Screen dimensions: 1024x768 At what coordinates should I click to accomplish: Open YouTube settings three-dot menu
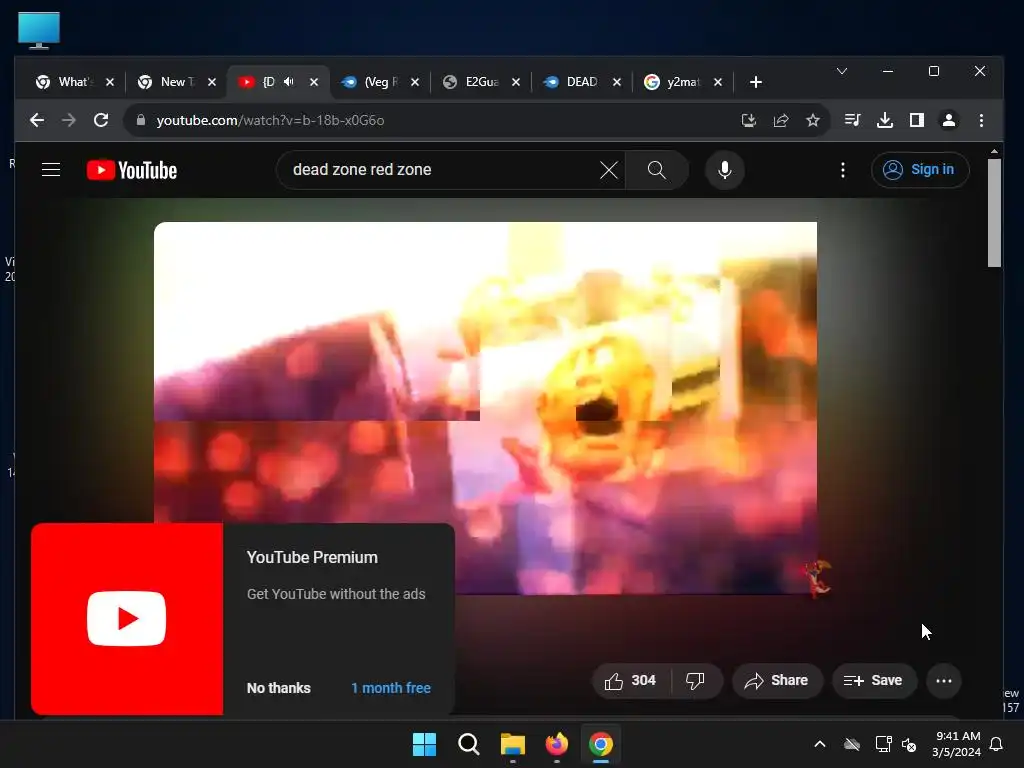coord(843,170)
